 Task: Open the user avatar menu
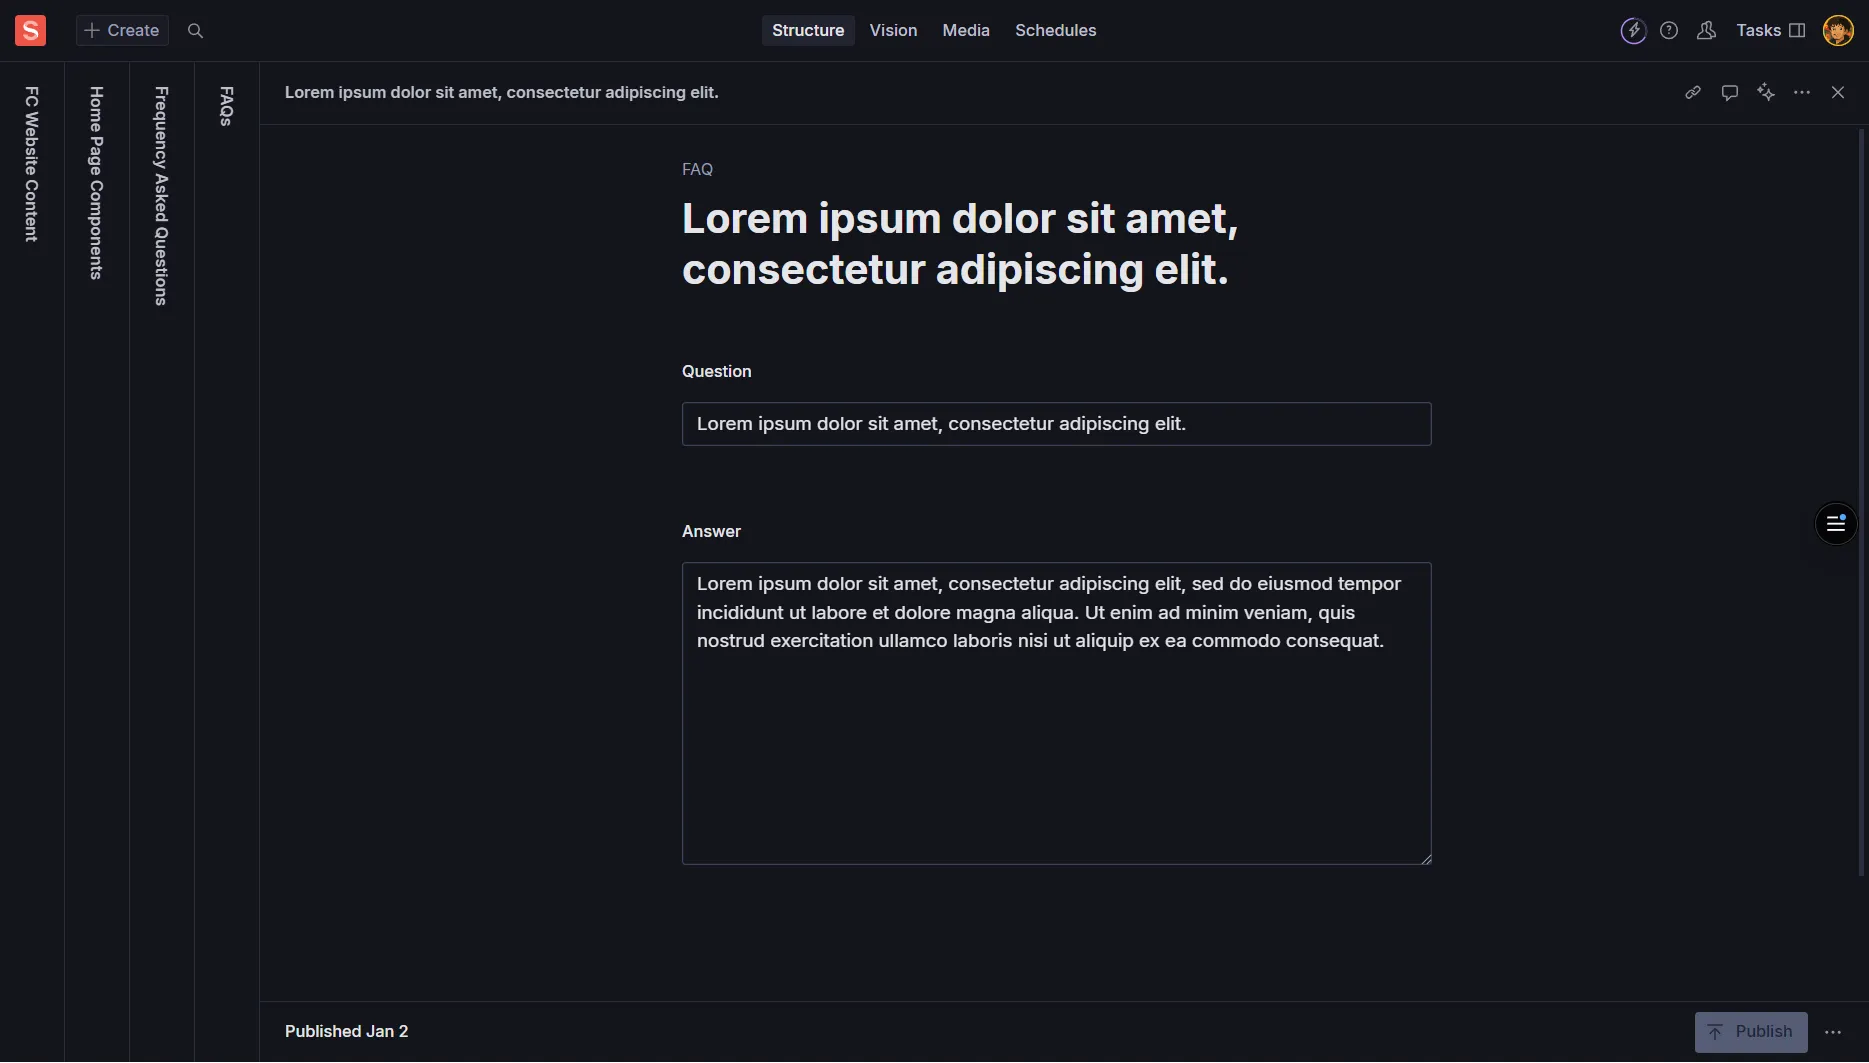(x=1838, y=31)
